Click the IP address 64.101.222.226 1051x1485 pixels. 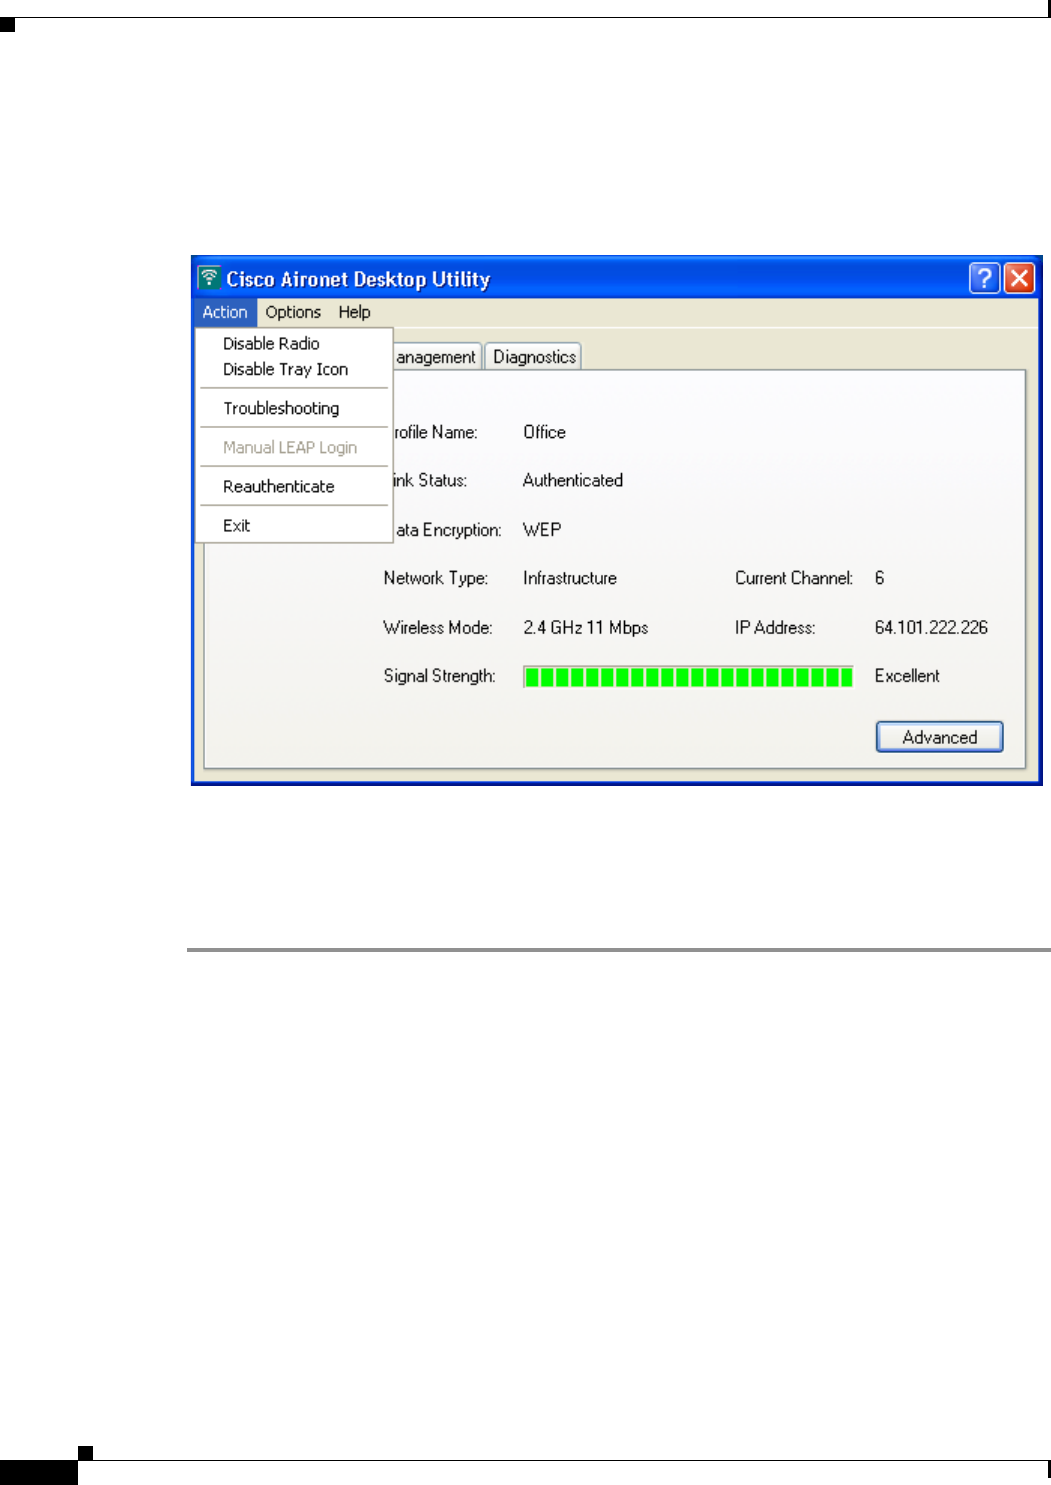point(931,627)
